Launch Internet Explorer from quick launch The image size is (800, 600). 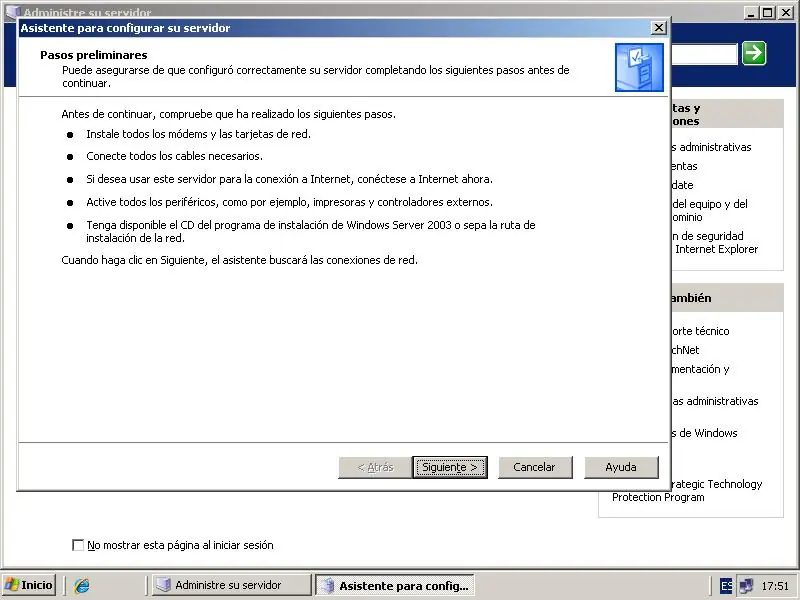tap(82, 585)
